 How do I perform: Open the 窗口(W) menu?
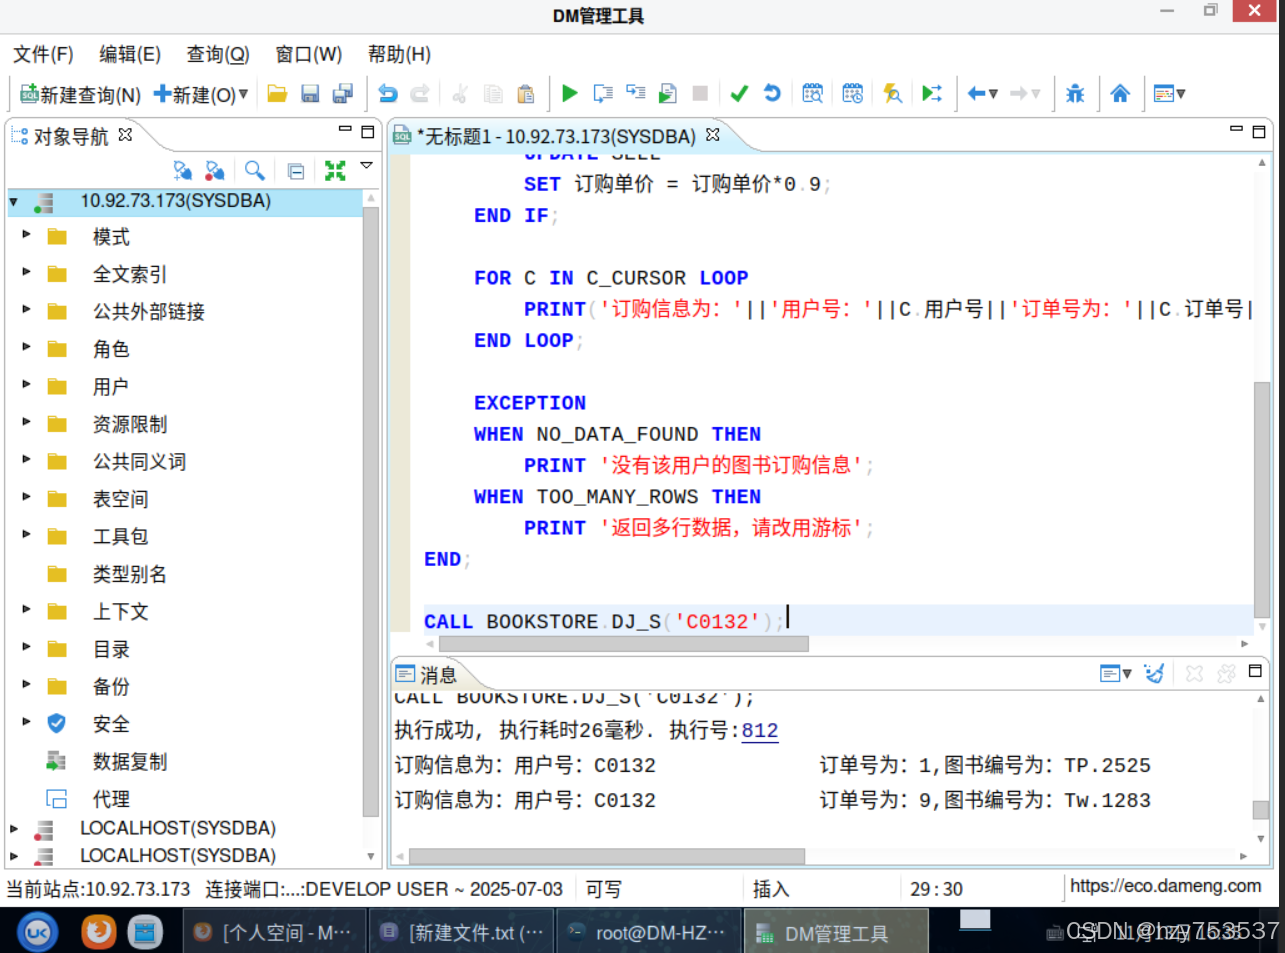coord(308,54)
